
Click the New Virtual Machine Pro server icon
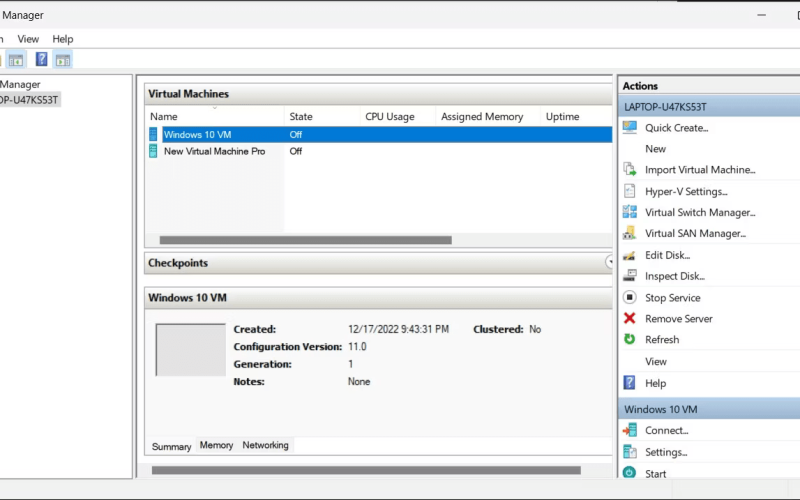click(153, 151)
